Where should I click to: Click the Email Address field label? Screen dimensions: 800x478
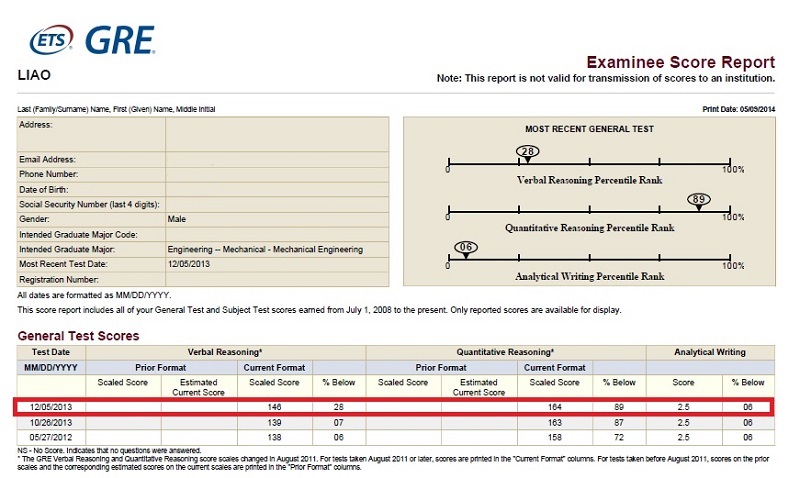coord(47,159)
